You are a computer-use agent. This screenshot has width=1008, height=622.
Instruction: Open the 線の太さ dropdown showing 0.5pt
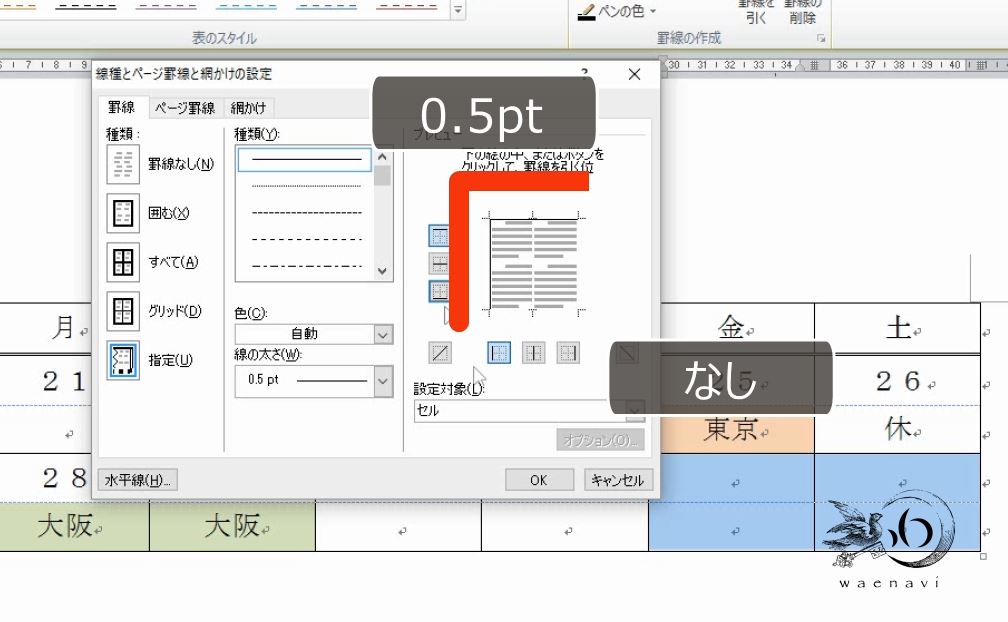(383, 381)
